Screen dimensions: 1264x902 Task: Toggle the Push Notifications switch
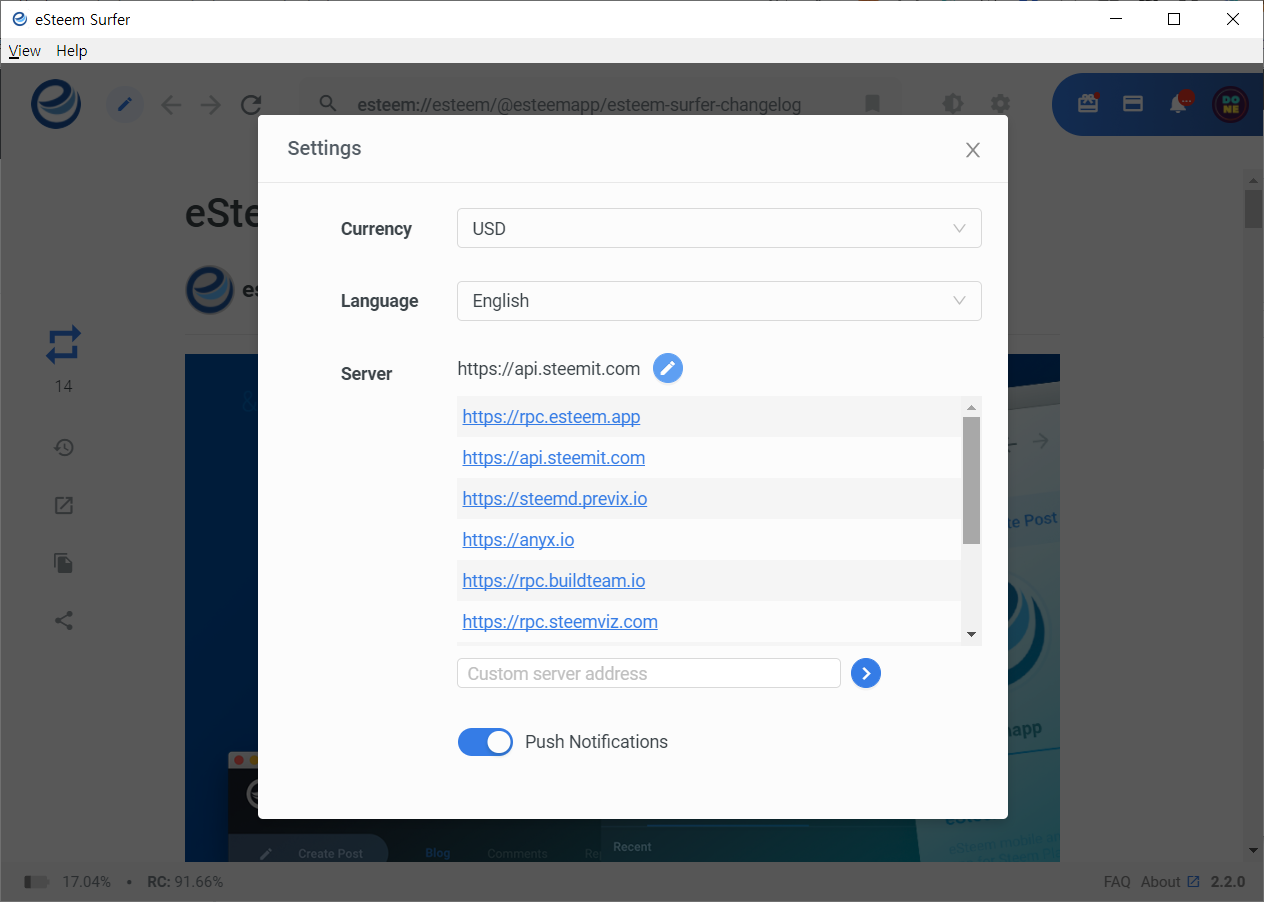point(485,742)
